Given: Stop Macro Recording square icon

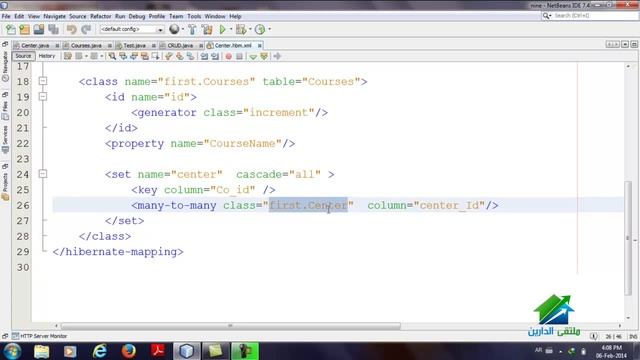Looking at the screenshot, I should tap(240, 56).
